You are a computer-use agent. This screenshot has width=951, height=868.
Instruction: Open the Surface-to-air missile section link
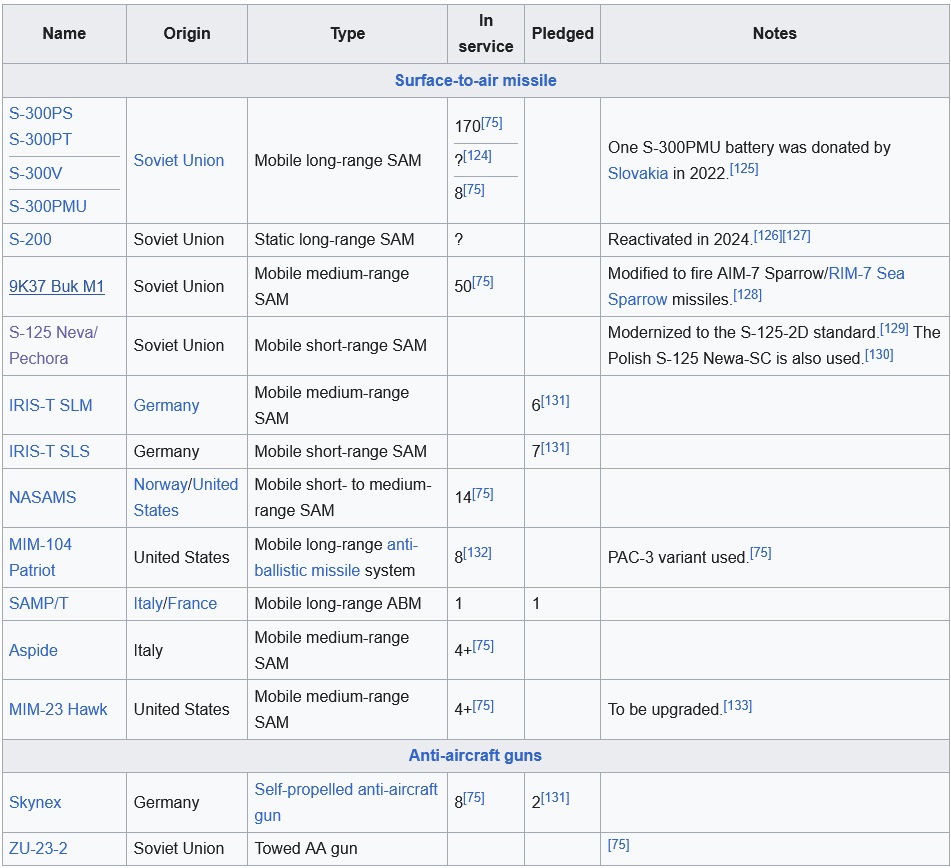click(x=476, y=81)
